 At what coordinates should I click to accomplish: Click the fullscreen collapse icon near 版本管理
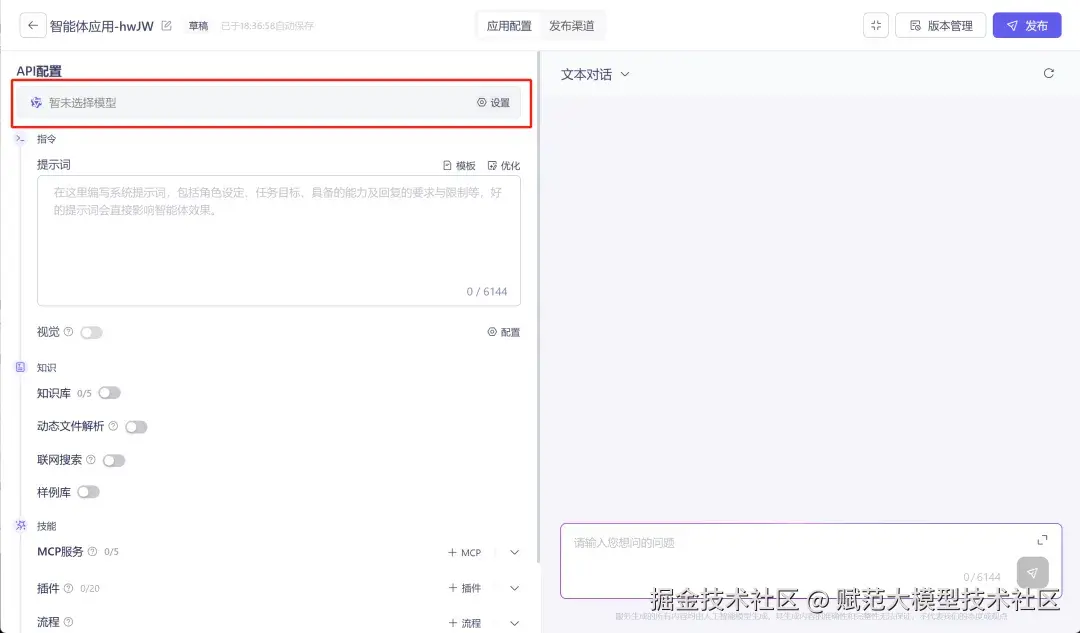tap(875, 25)
